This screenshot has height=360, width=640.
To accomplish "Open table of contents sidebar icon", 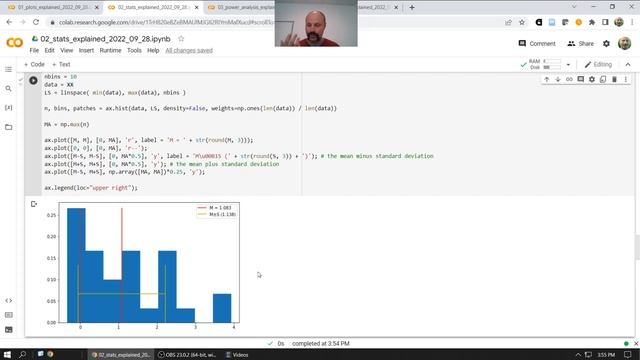I will (x=9, y=69).
